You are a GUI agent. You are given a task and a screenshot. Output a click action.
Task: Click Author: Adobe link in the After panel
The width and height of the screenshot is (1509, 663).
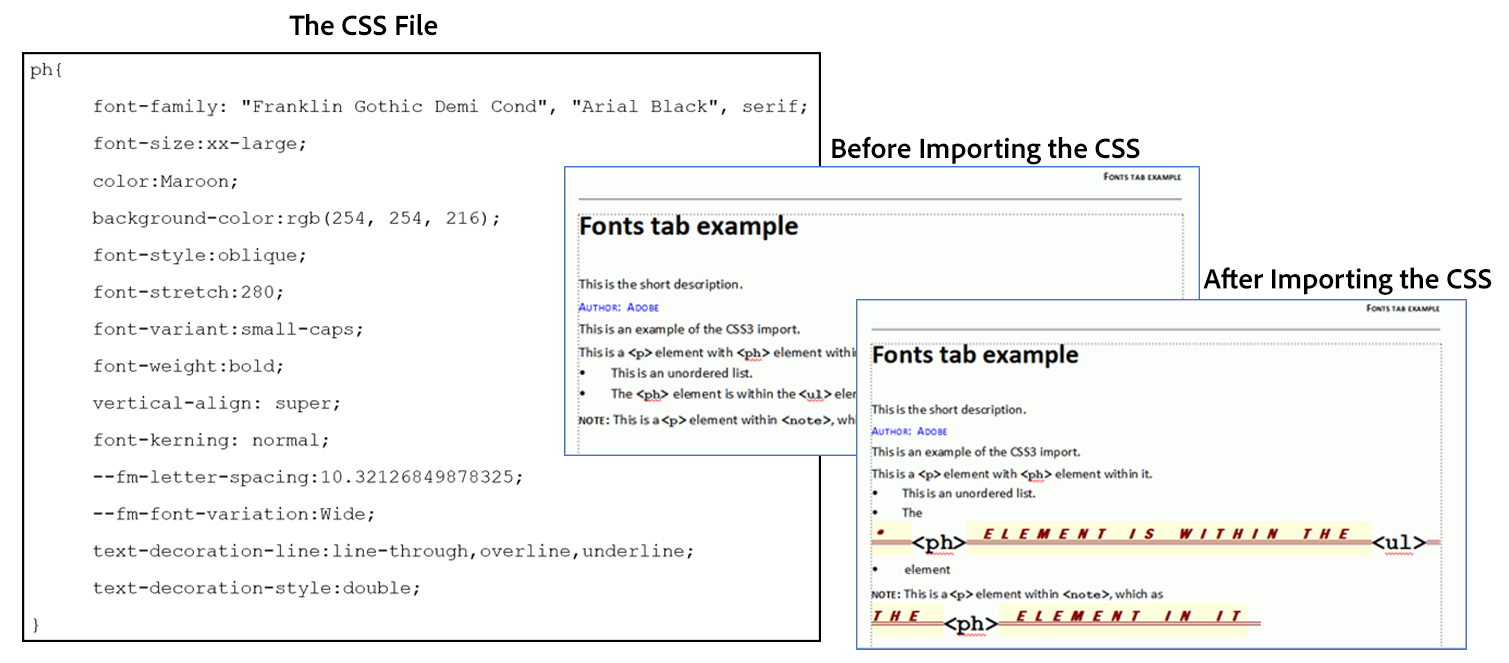coord(909,431)
